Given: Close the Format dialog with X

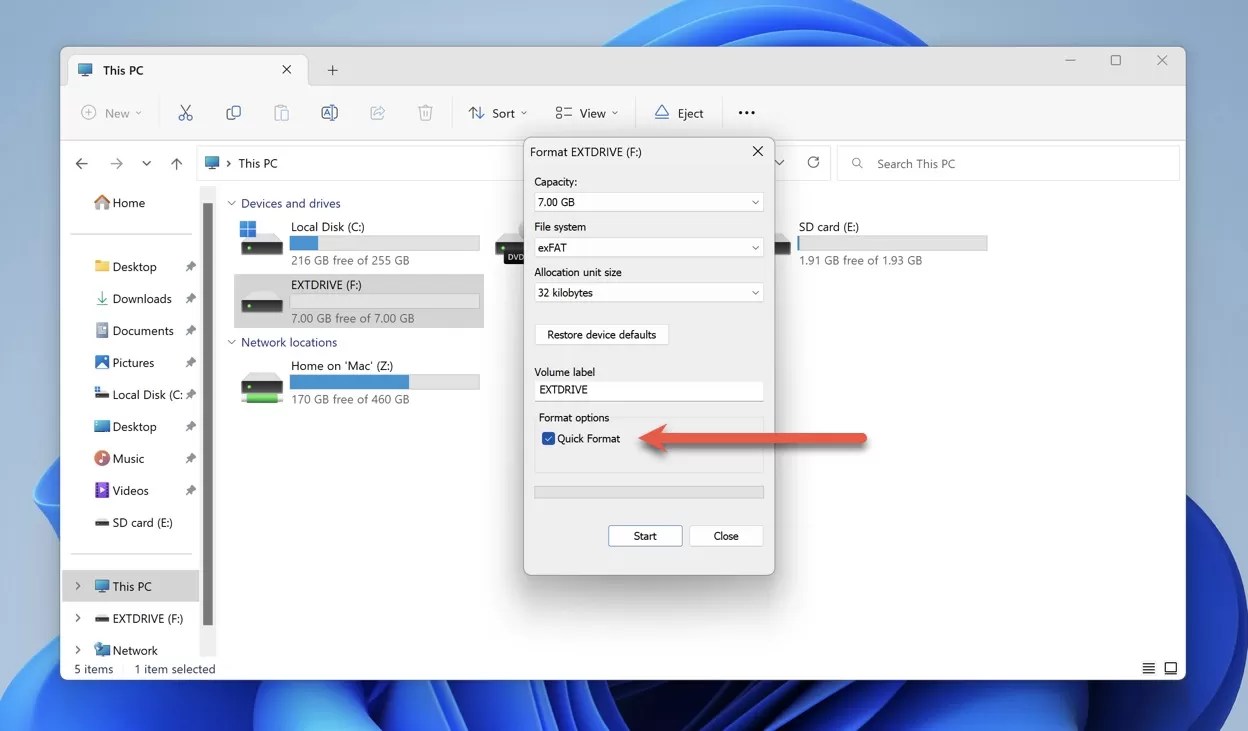Looking at the screenshot, I should coord(757,152).
